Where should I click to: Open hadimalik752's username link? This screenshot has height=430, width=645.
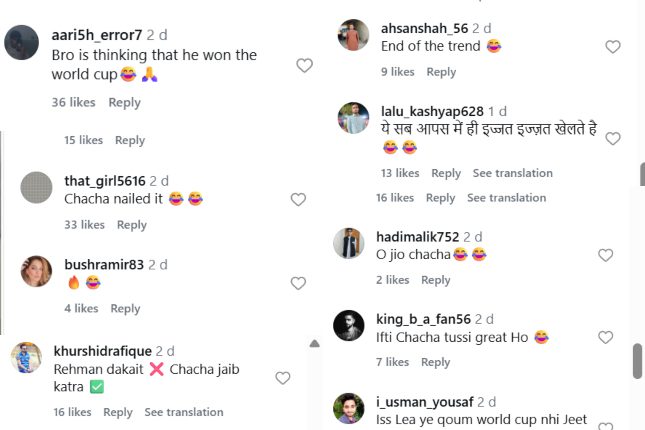(x=418, y=237)
